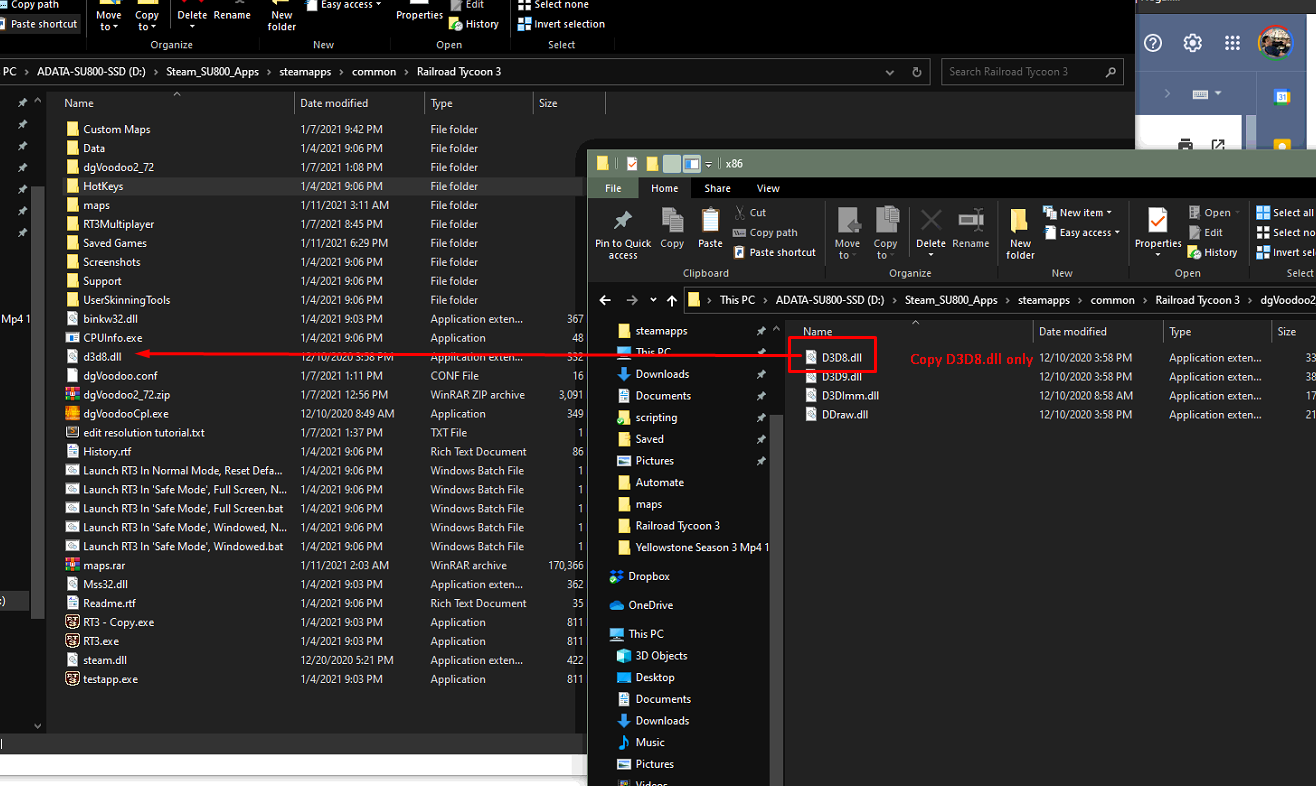Open History in the x86 window ribbon
Screen dimensions: 1316x786
point(1213,252)
